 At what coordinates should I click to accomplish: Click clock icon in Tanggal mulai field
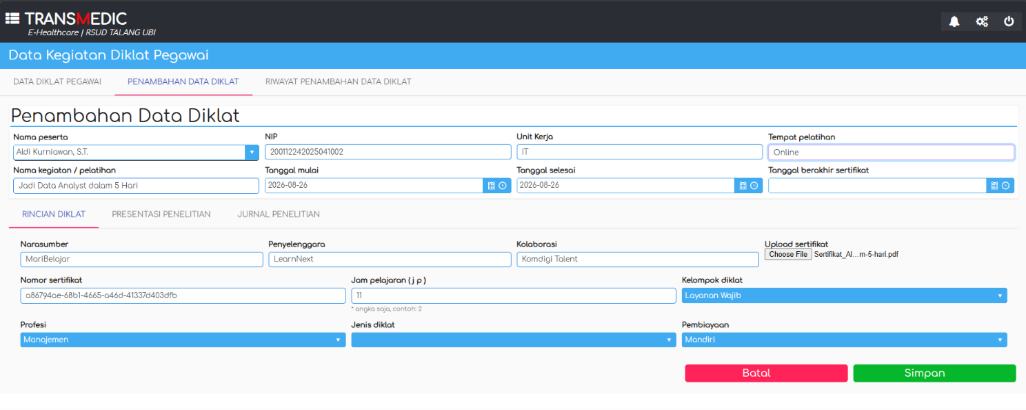(x=502, y=186)
